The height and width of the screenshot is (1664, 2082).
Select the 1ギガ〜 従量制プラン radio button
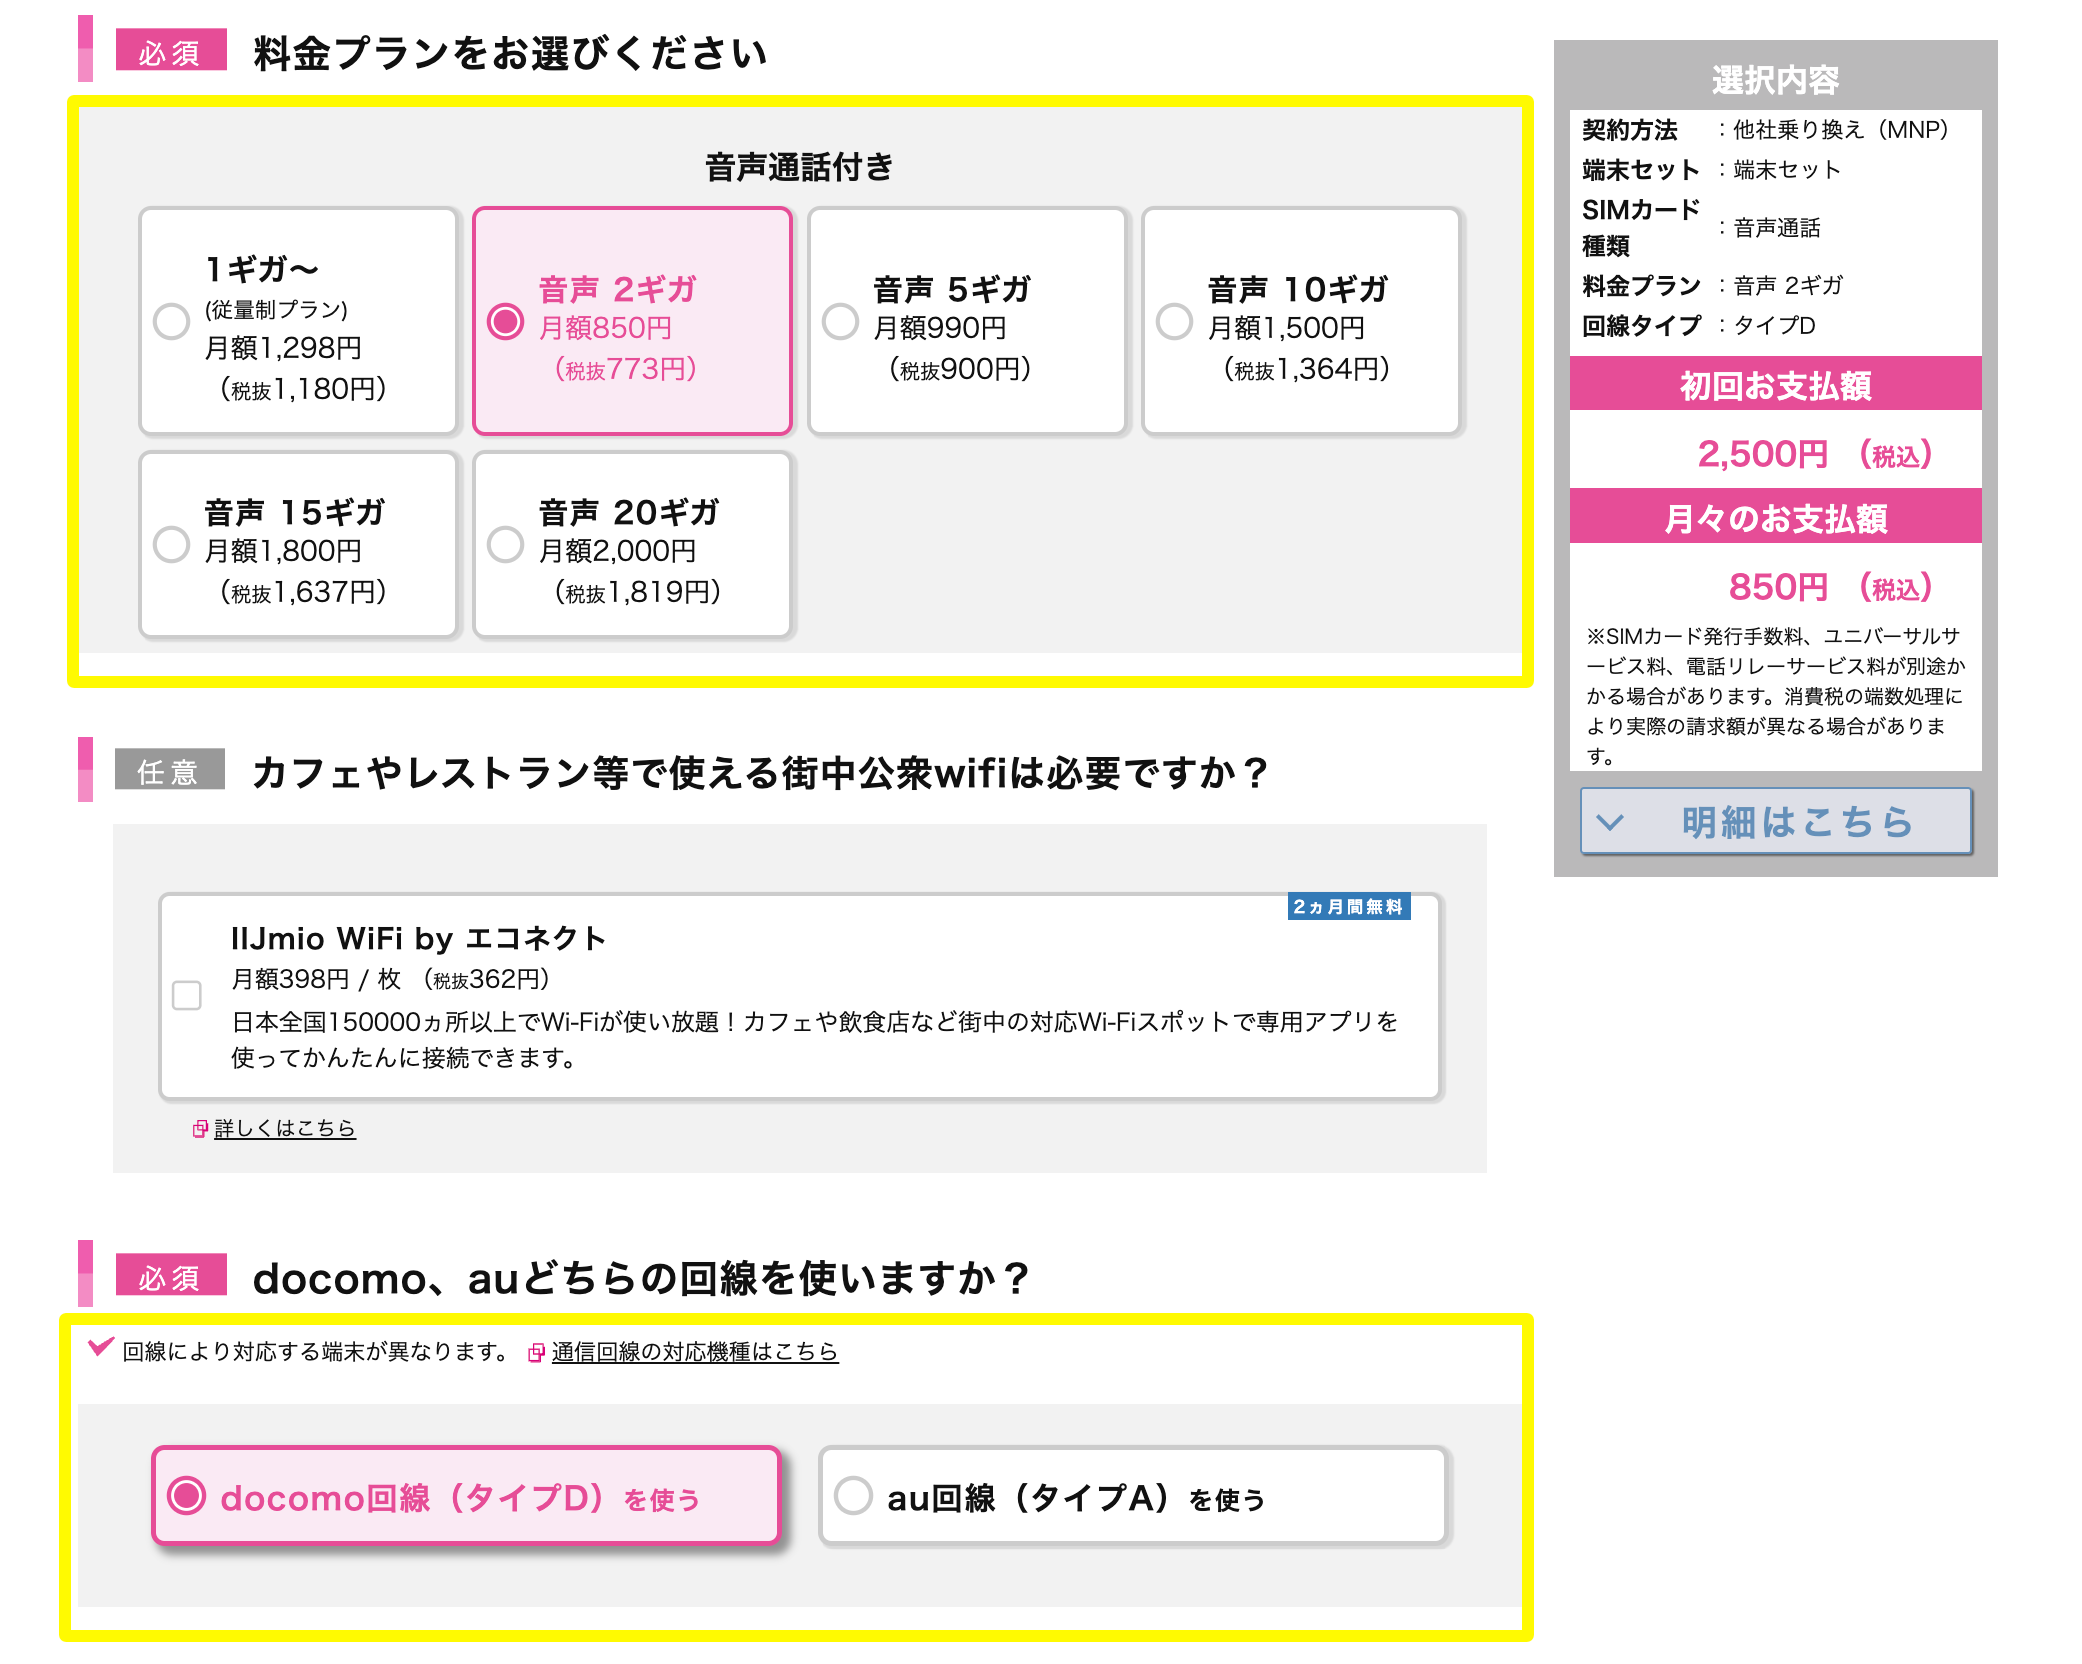(171, 321)
